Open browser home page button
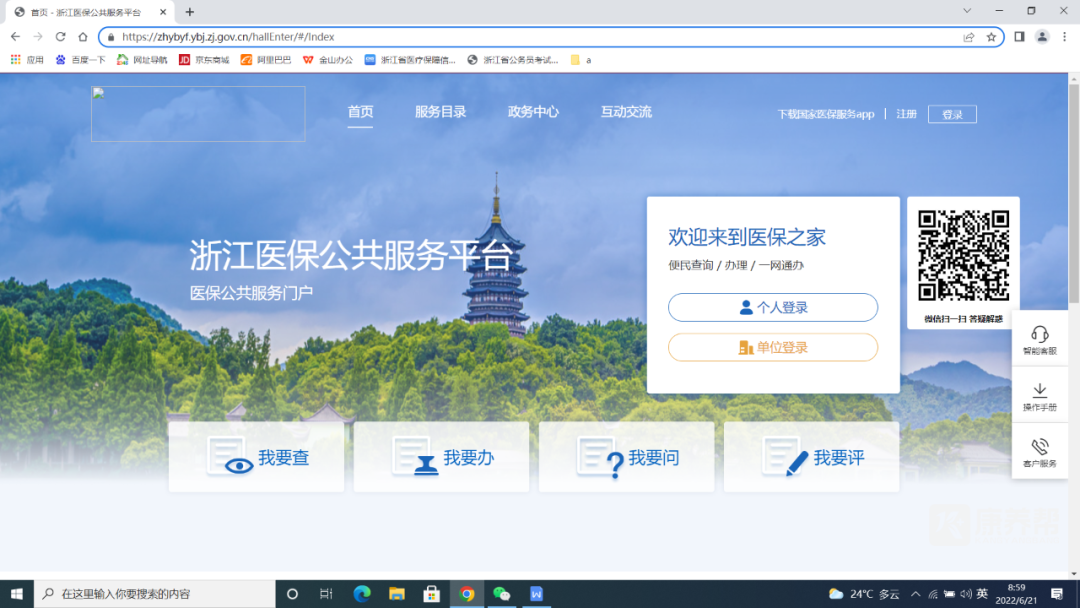1080x608 pixels. pyautogui.click(x=83, y=36)
